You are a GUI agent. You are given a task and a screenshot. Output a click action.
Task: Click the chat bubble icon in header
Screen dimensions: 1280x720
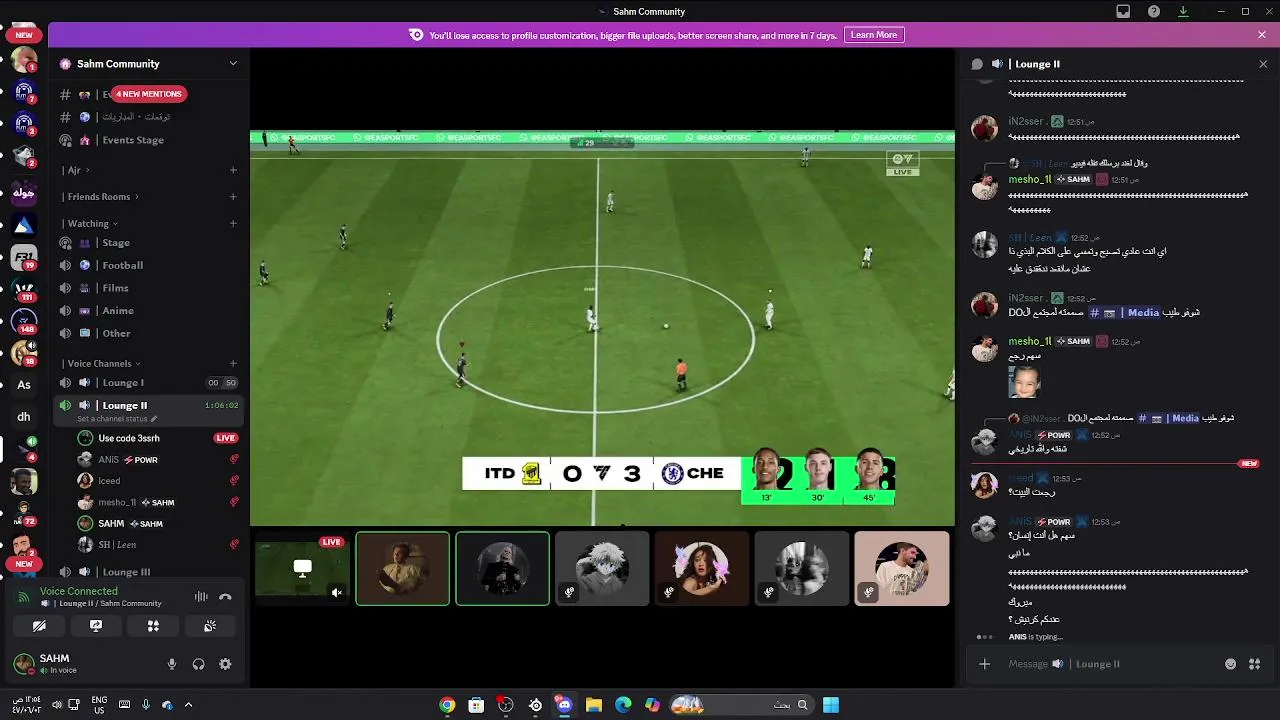point(977,64)
